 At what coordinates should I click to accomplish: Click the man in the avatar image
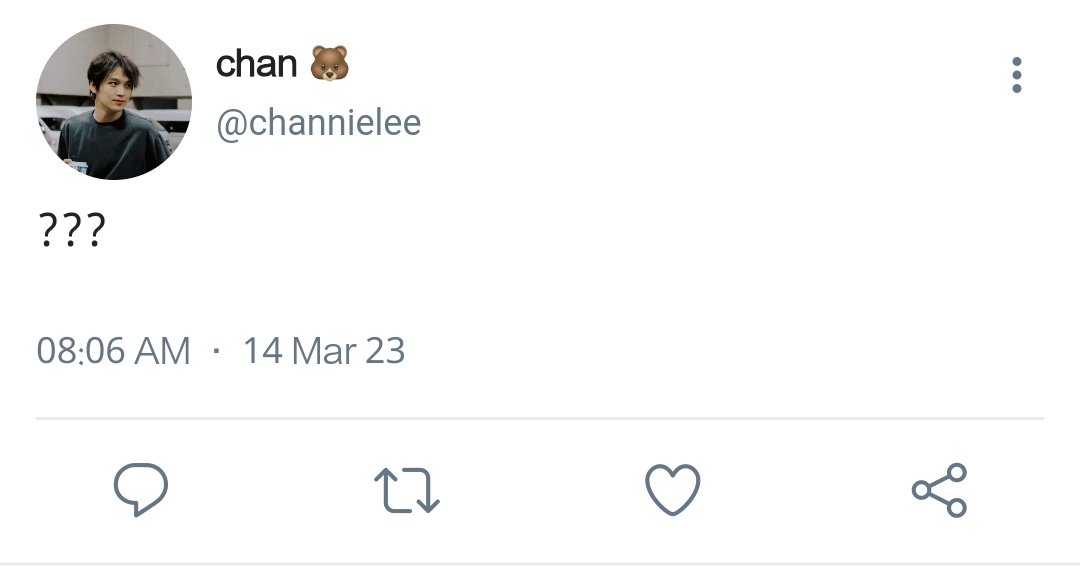coord(112,117)
